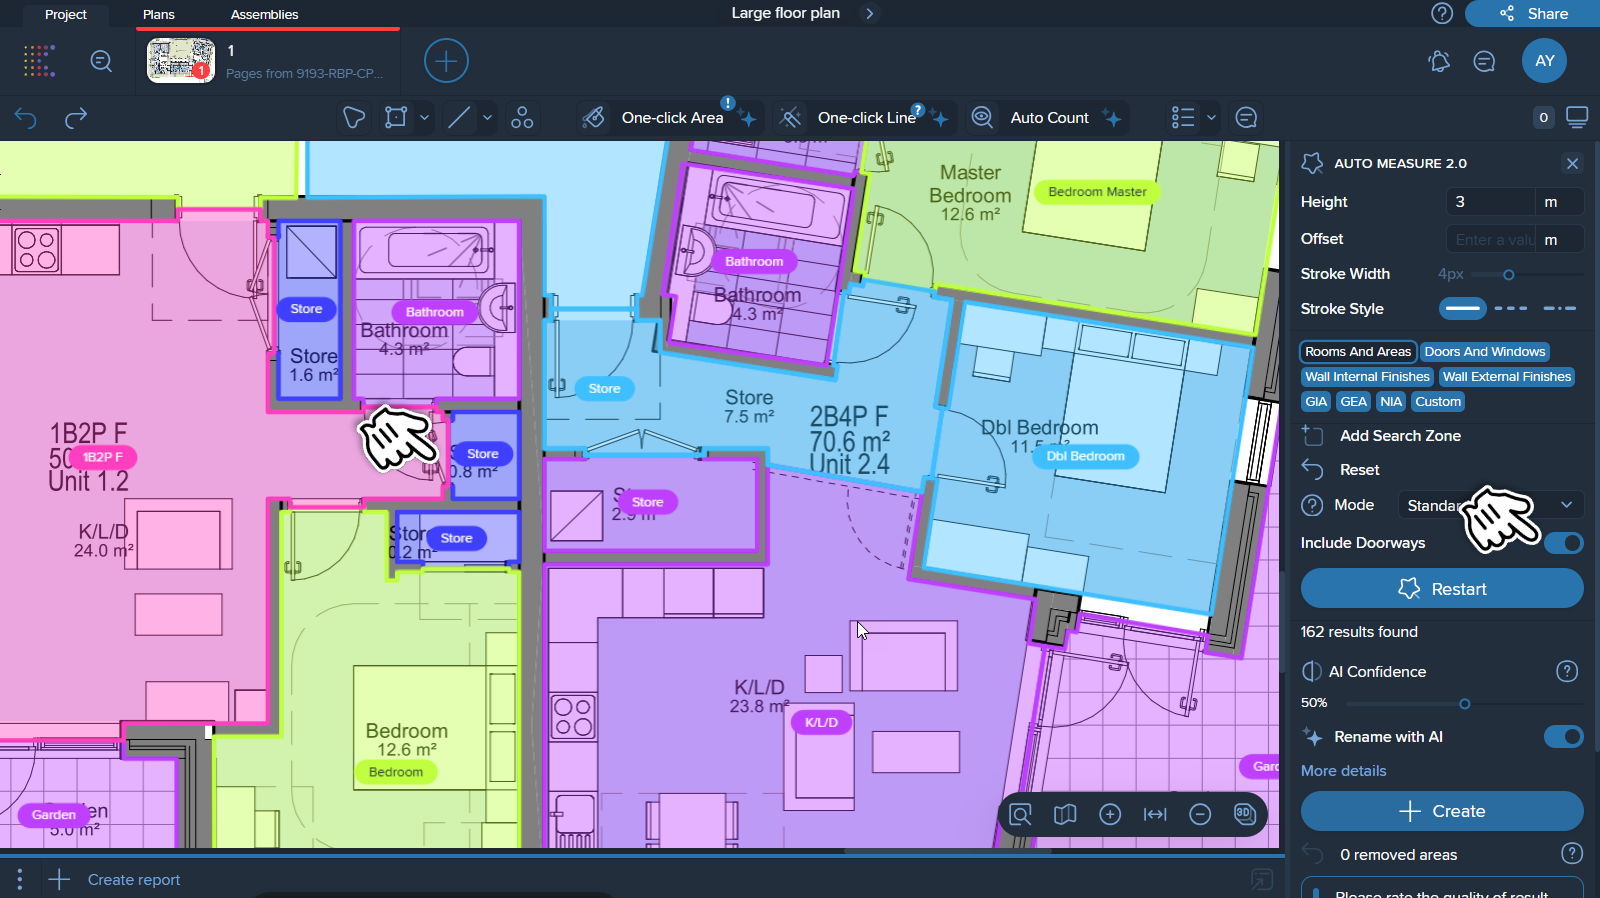
Task: Open the Mode dropdown
Action: tap(1490, 505)
